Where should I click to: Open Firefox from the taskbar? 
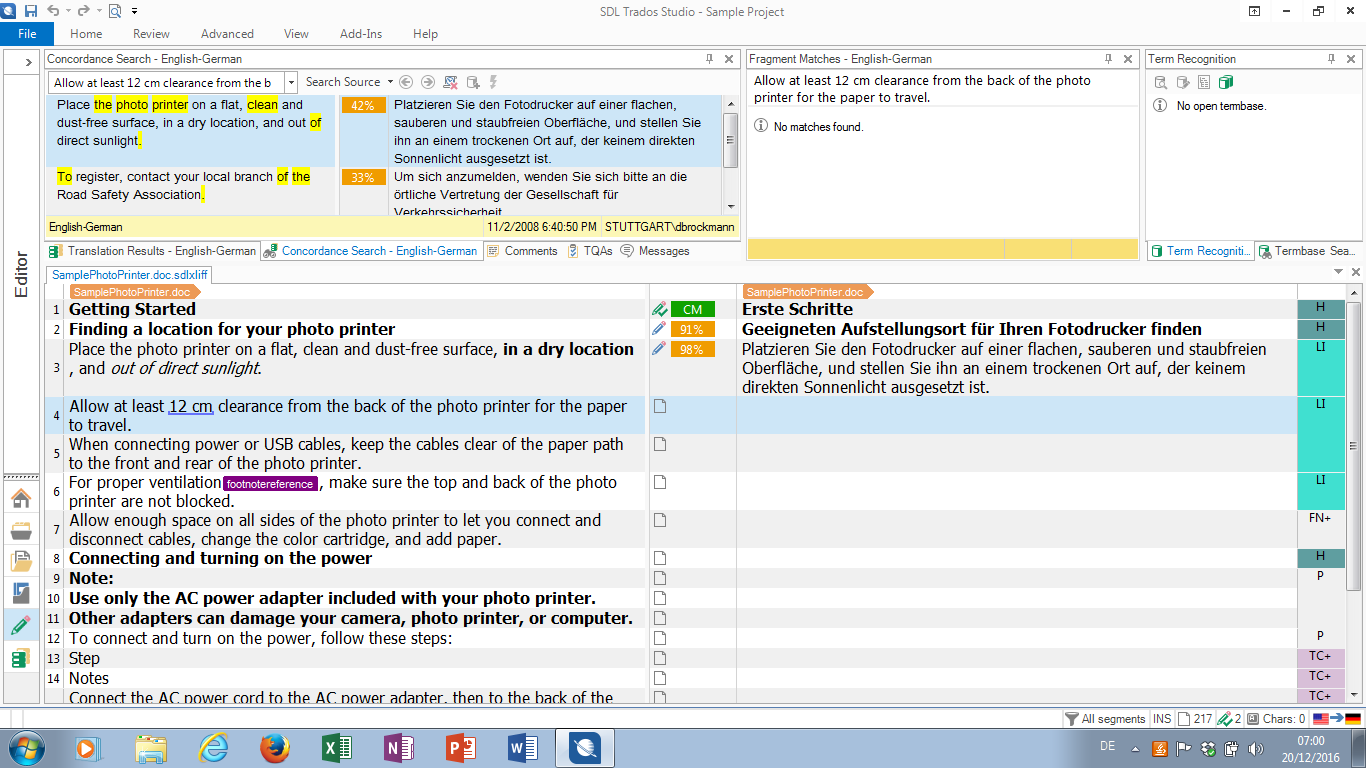(274, 748)
